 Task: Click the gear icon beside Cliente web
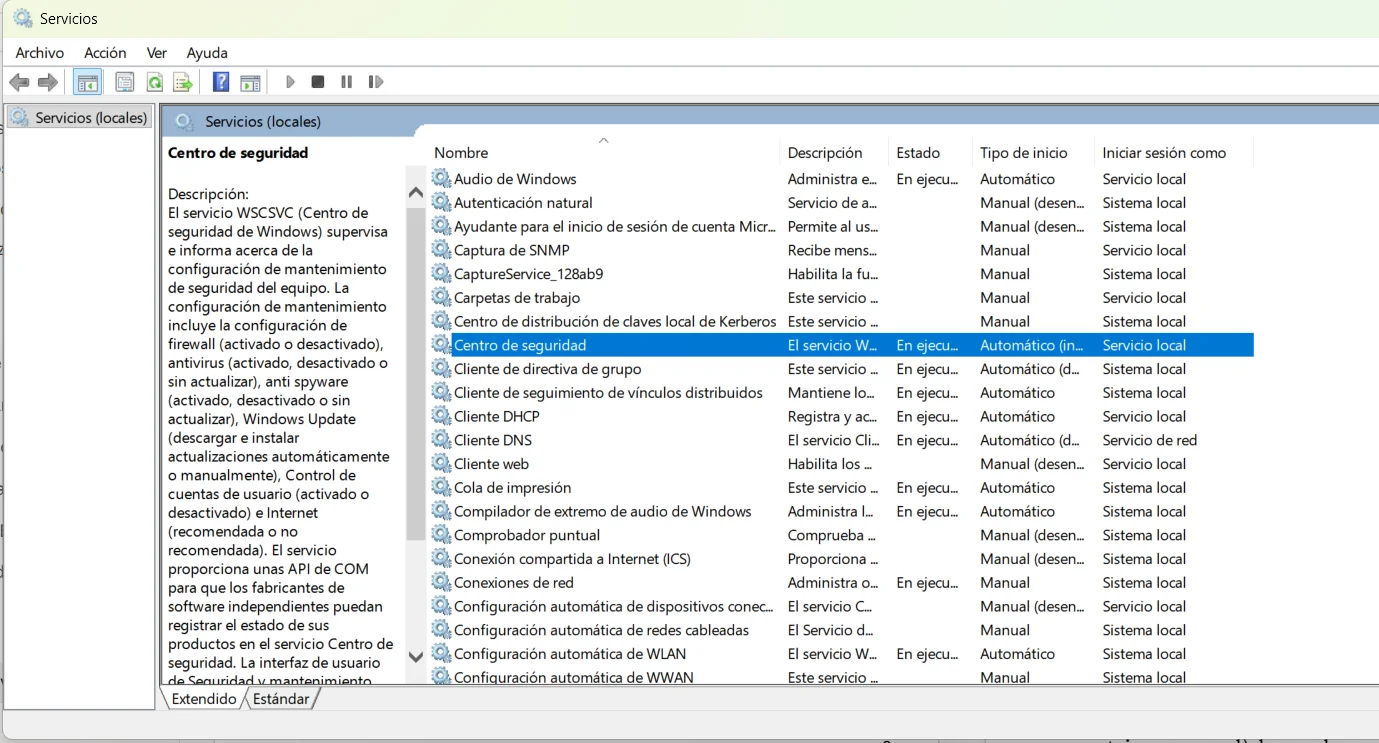[441, 463]
